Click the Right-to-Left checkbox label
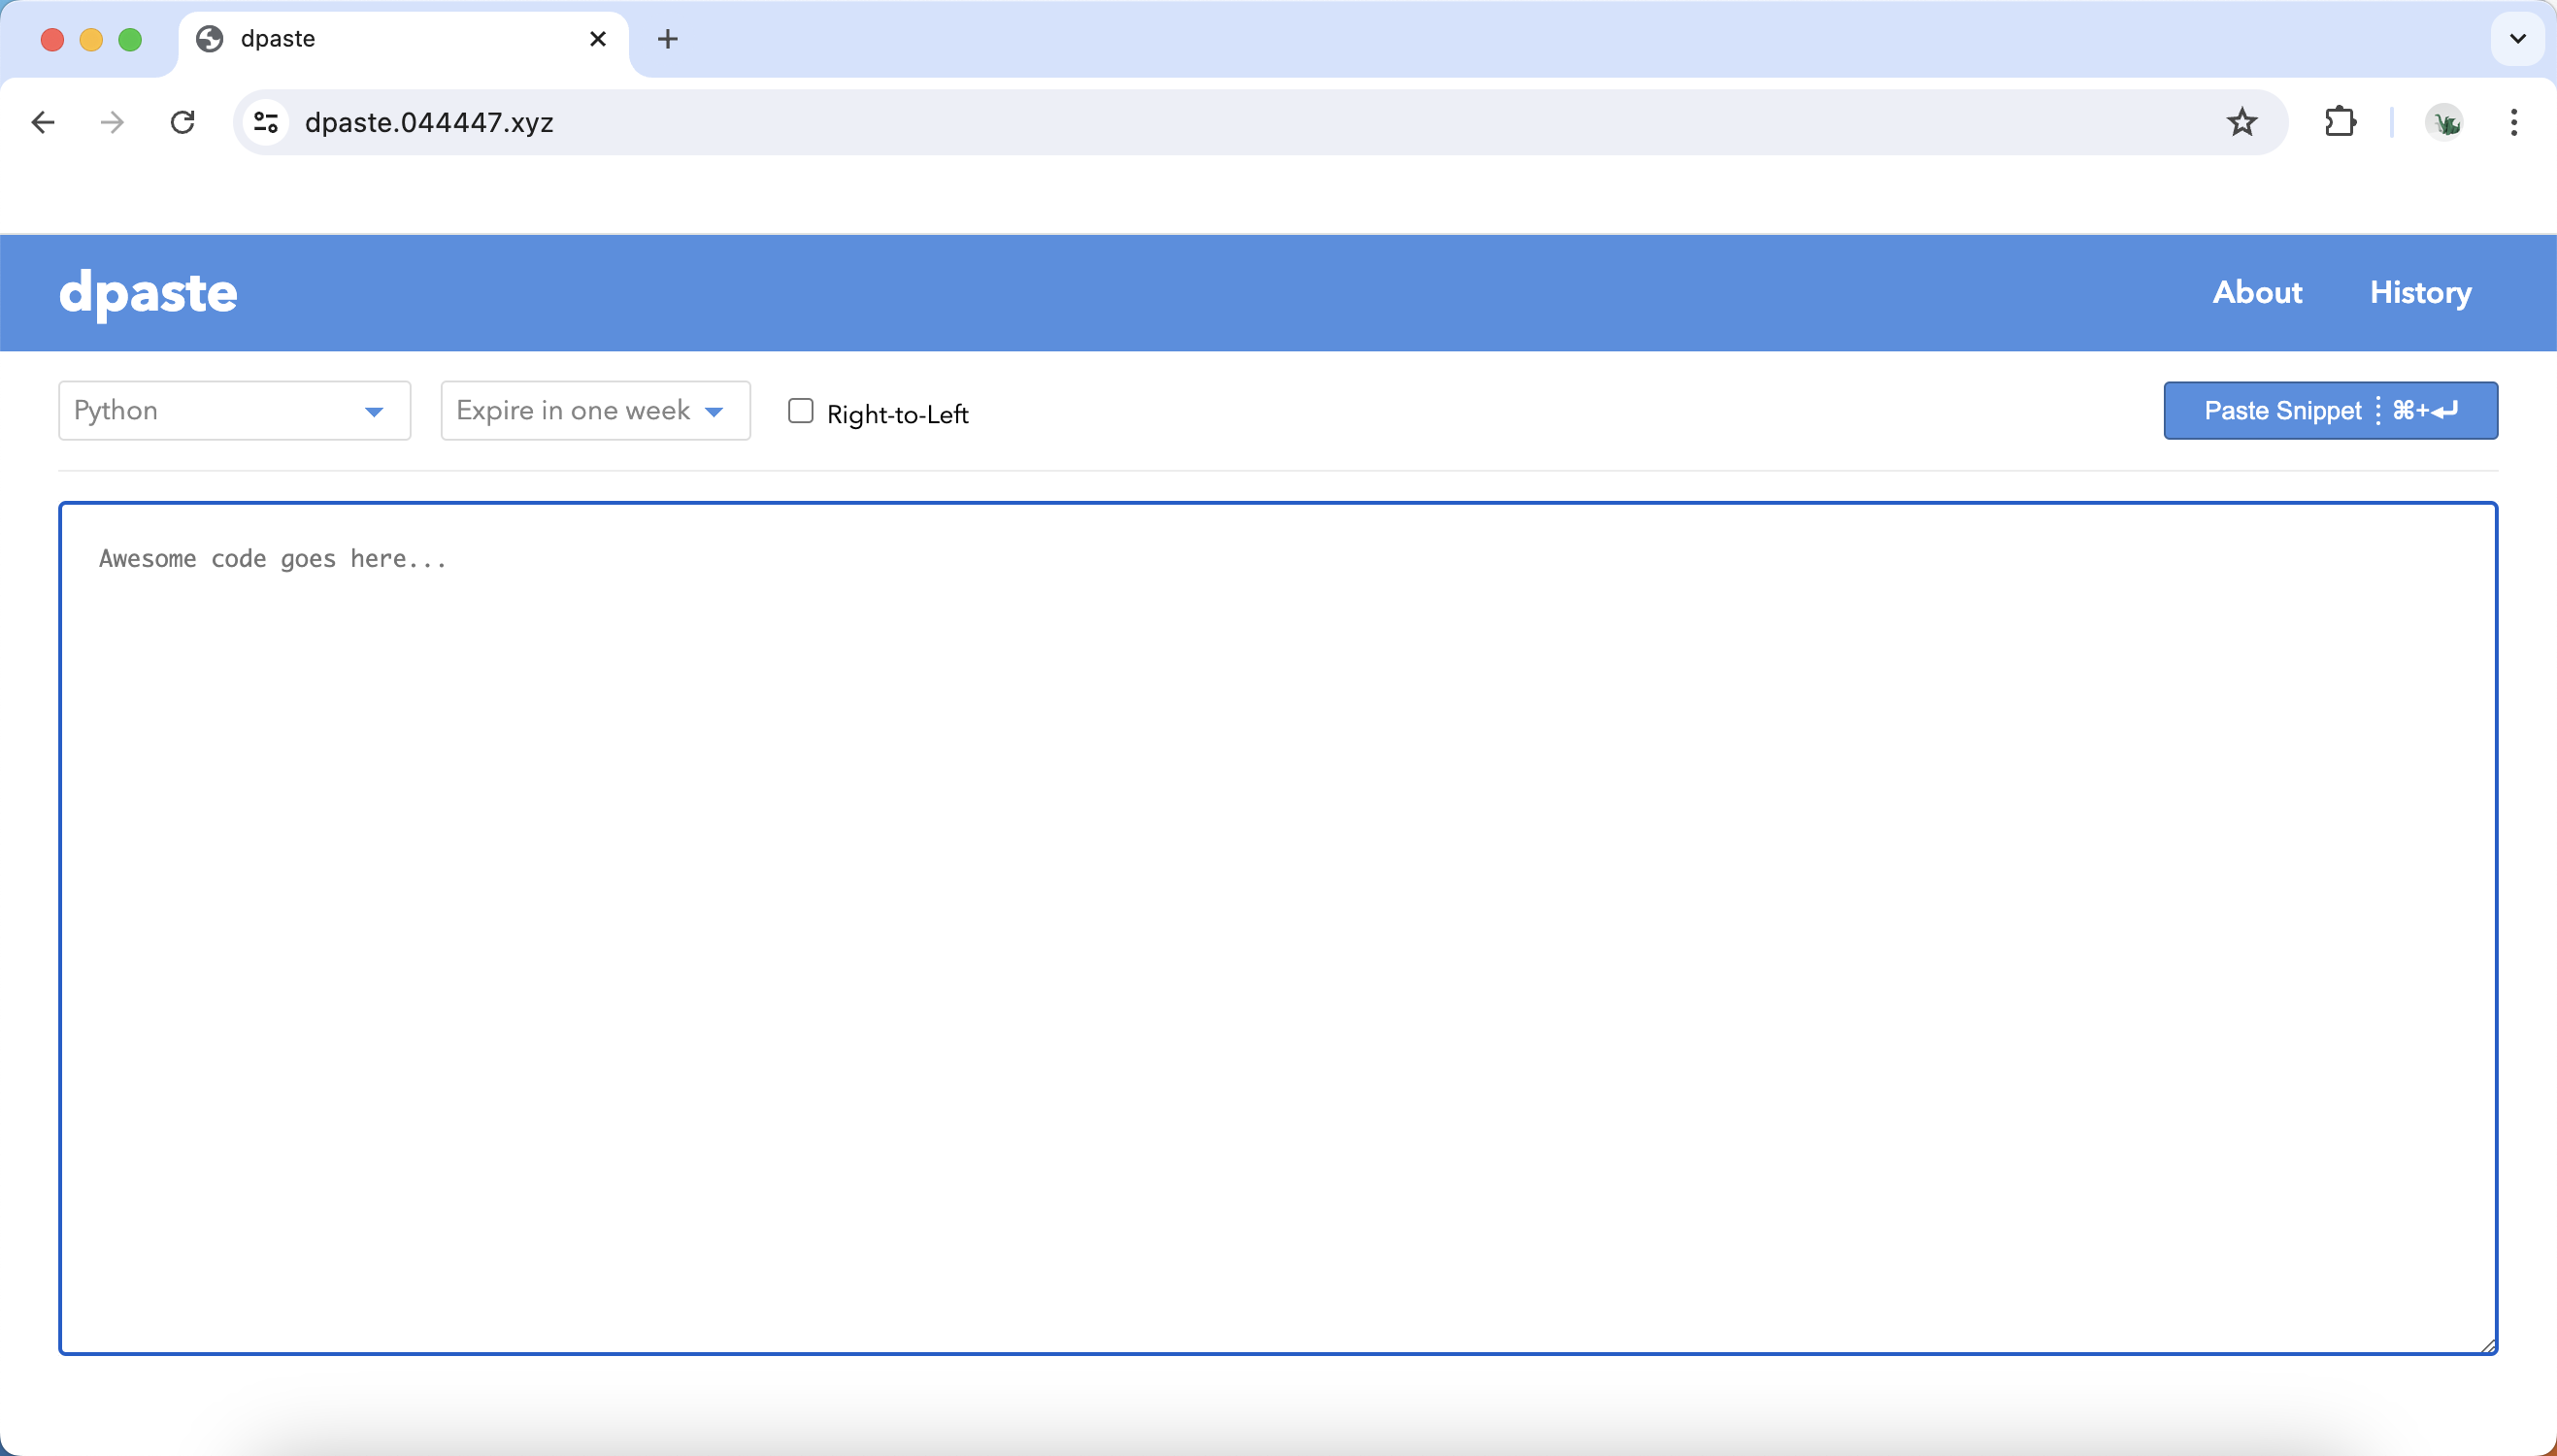Viewport: 2557px width, 1456px height. 896,413
